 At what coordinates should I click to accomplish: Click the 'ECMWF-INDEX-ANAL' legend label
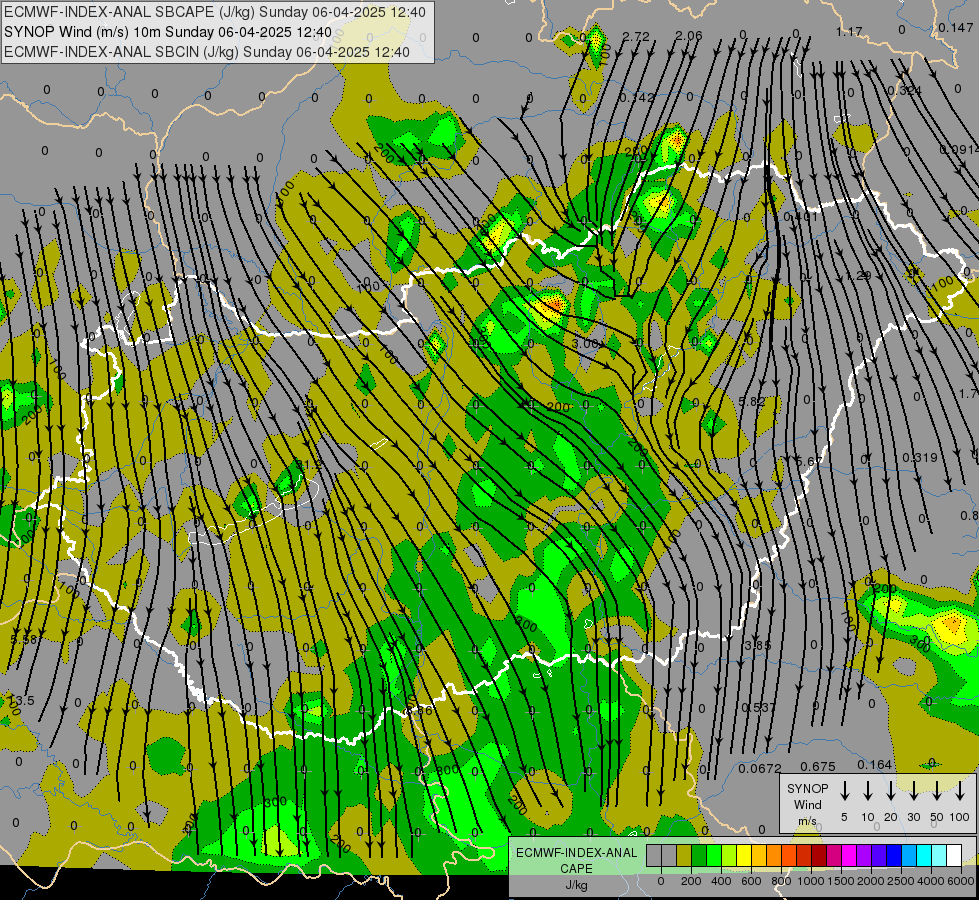point(576,853)
